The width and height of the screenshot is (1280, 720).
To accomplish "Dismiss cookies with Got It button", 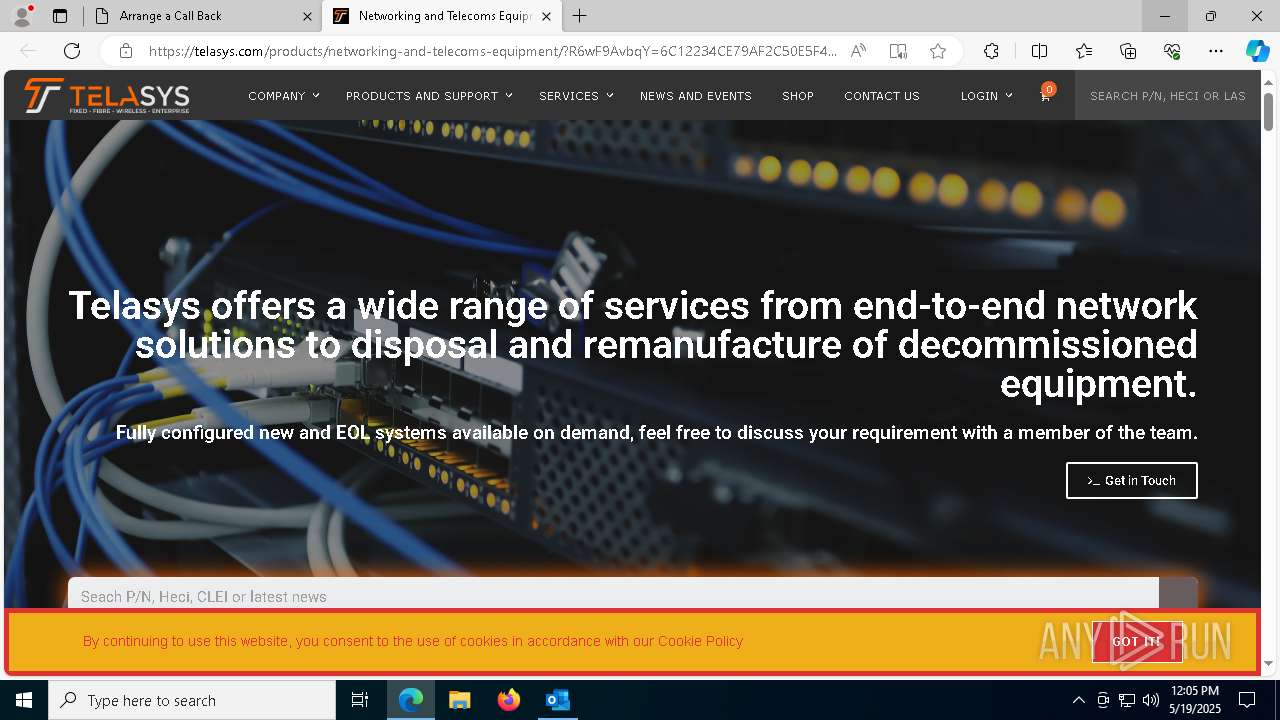I will coord(1137,642).
